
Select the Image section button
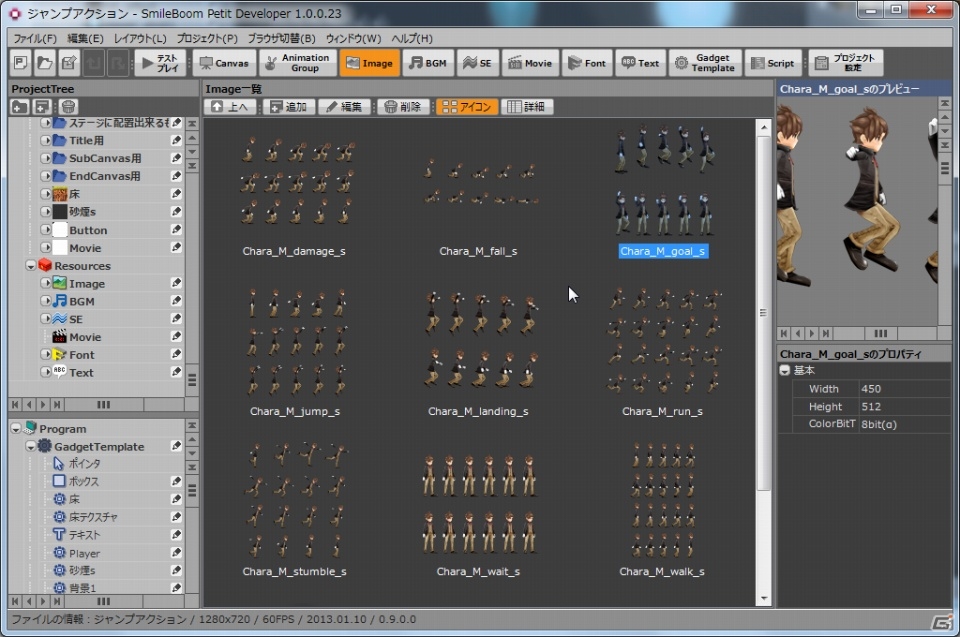click(x=369, y=63)
